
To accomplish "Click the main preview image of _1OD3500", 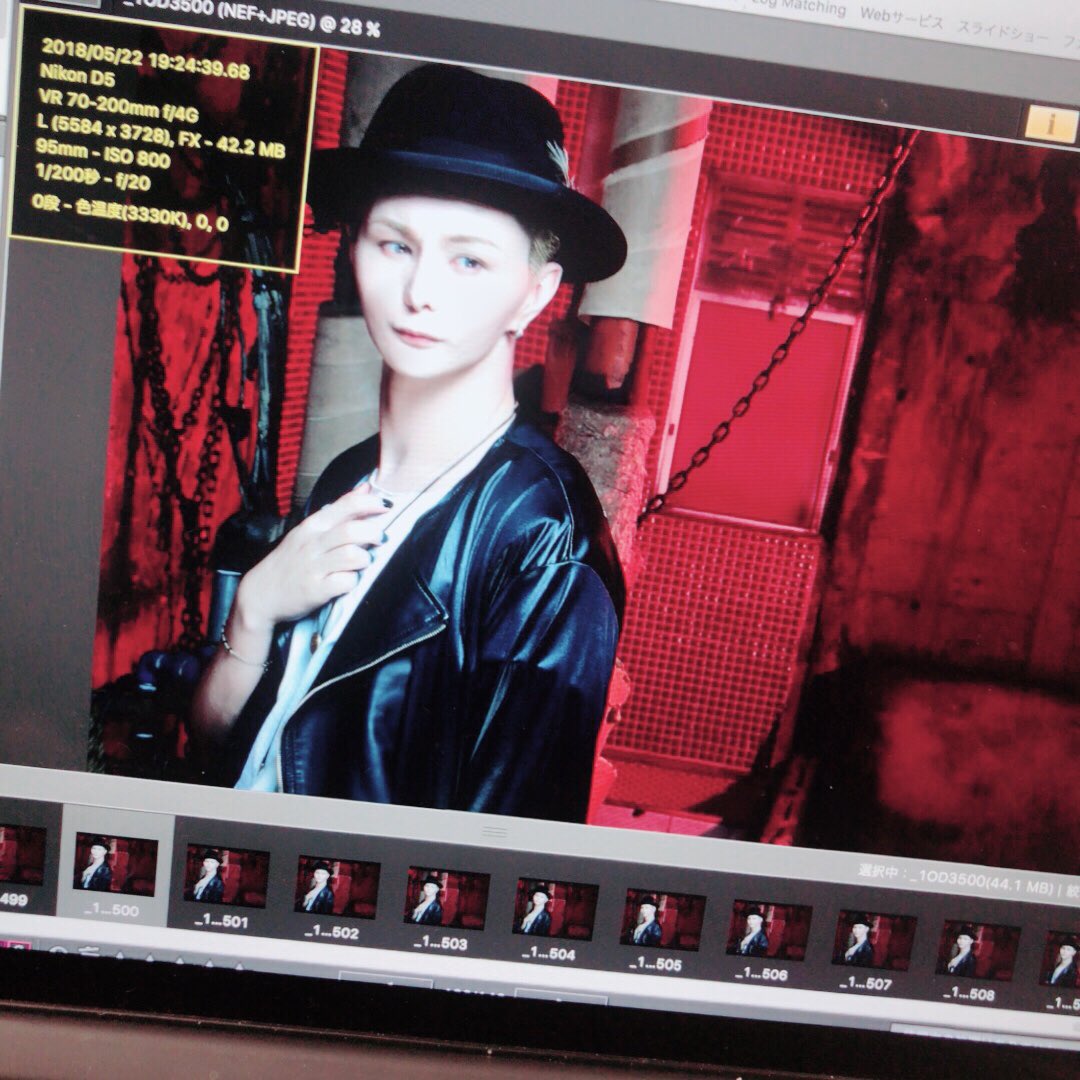I will 585,448.
